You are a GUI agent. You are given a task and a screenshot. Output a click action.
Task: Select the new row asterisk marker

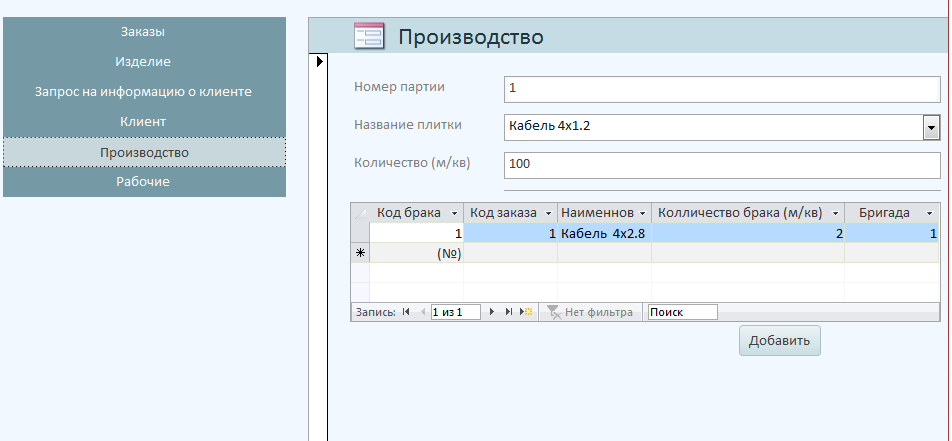click(x=360, y=254)
